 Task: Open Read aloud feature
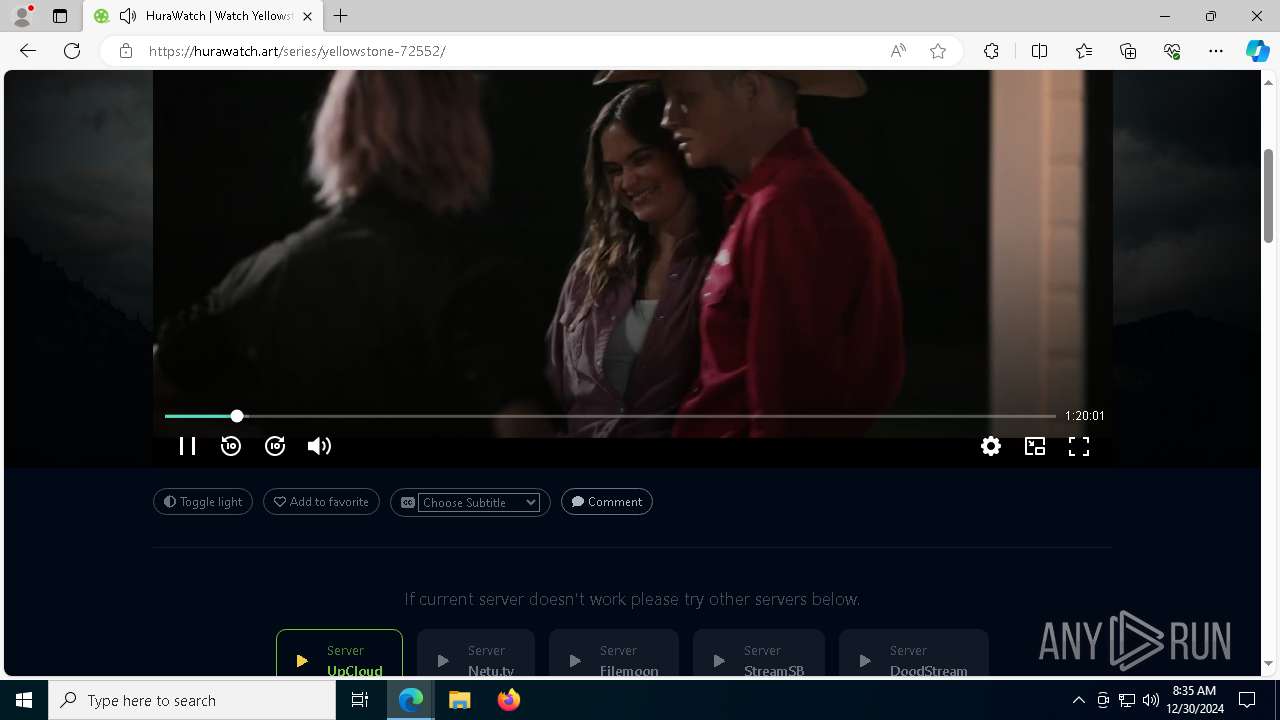pos(898,51)
